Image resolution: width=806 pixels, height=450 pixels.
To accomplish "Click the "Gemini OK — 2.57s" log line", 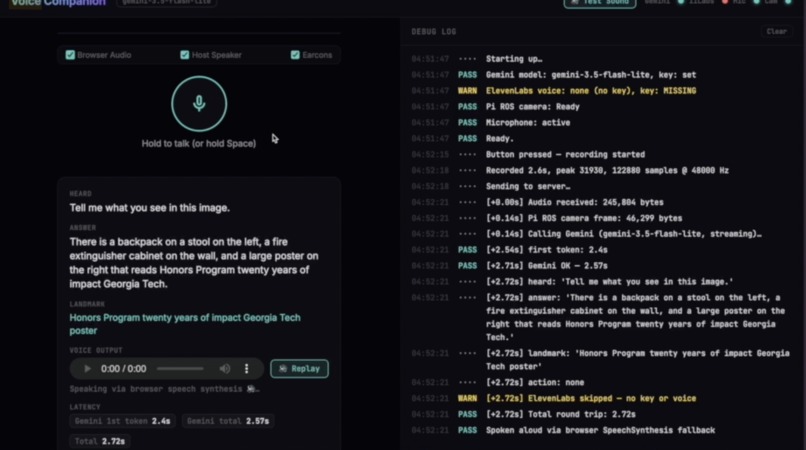I will tap(546, 266).
